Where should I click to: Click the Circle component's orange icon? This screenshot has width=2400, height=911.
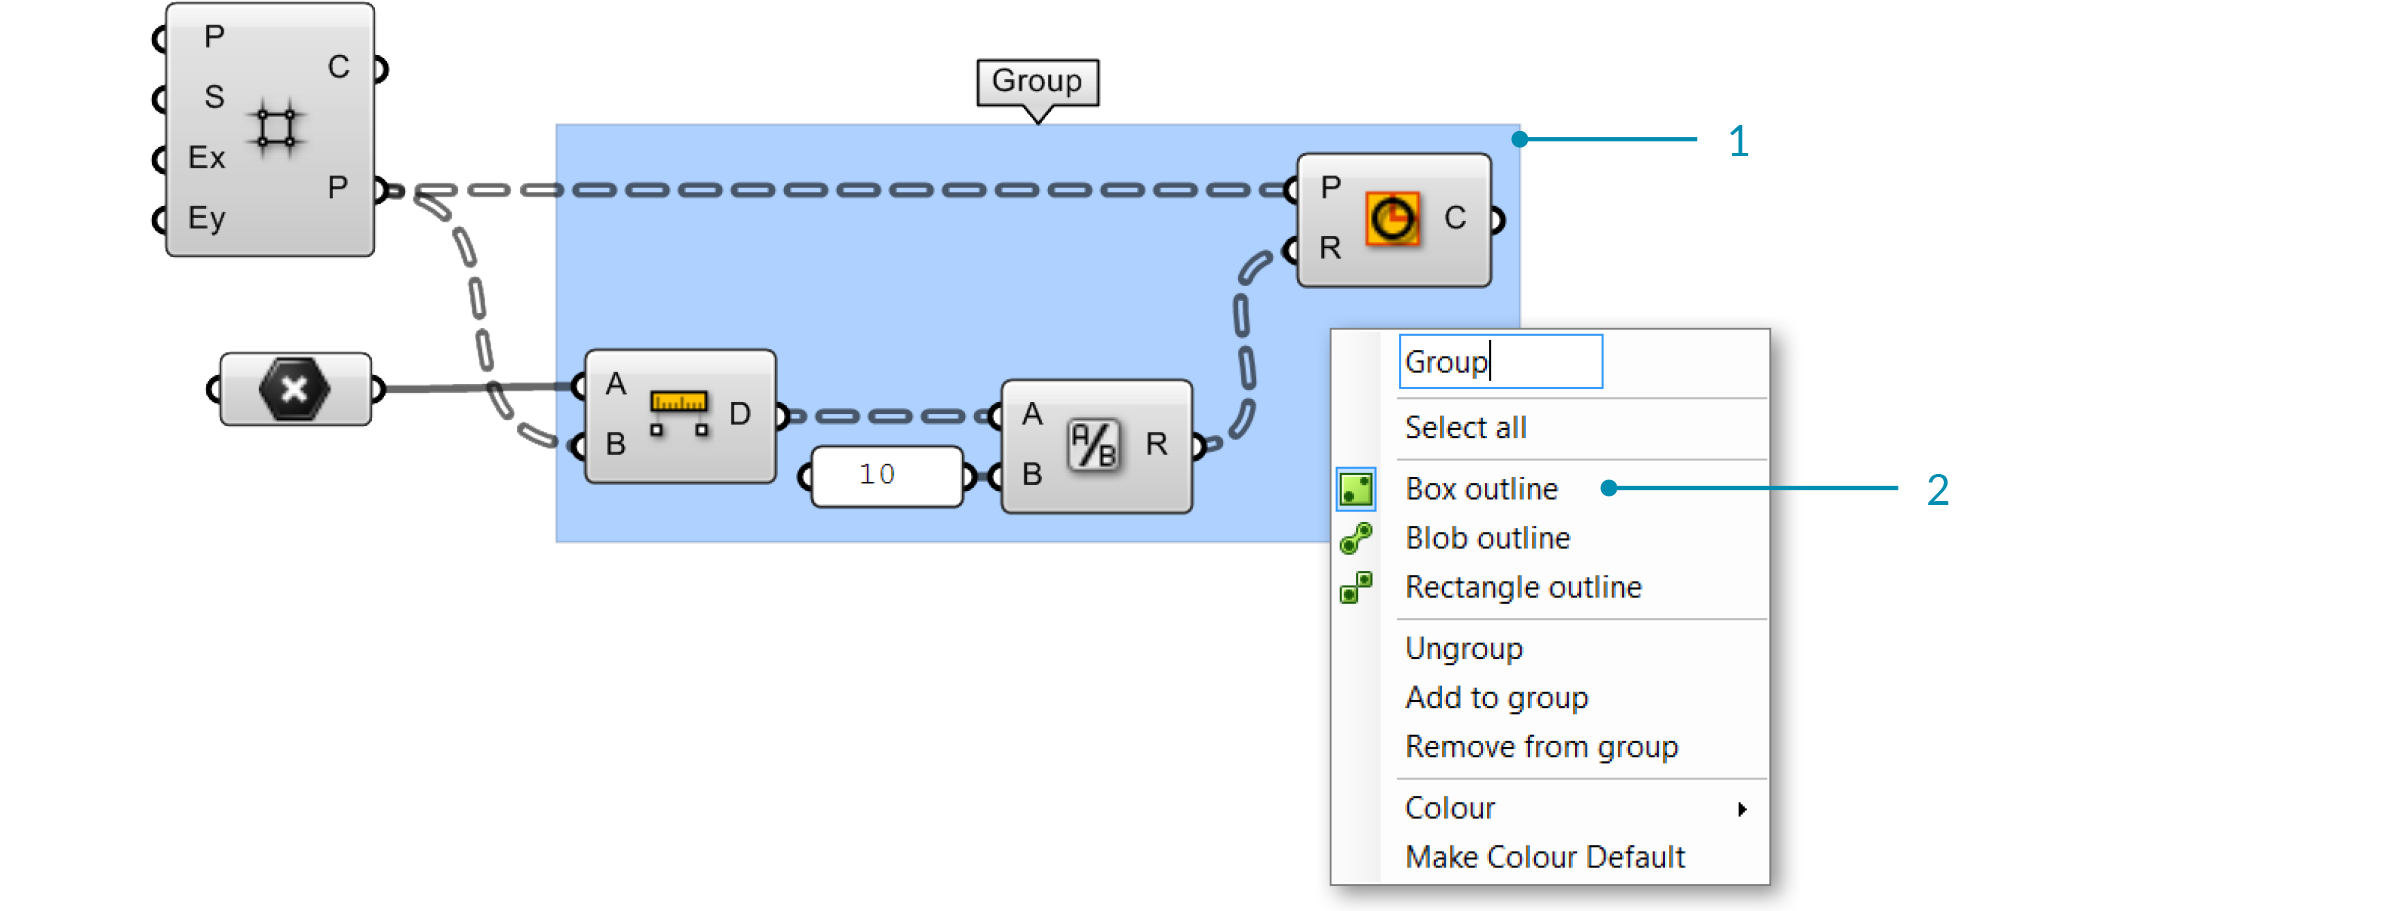pos(1392,219)
